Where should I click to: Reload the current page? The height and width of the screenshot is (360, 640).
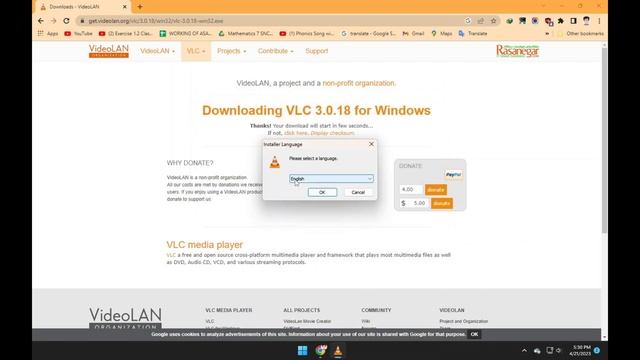coord(66,21)
